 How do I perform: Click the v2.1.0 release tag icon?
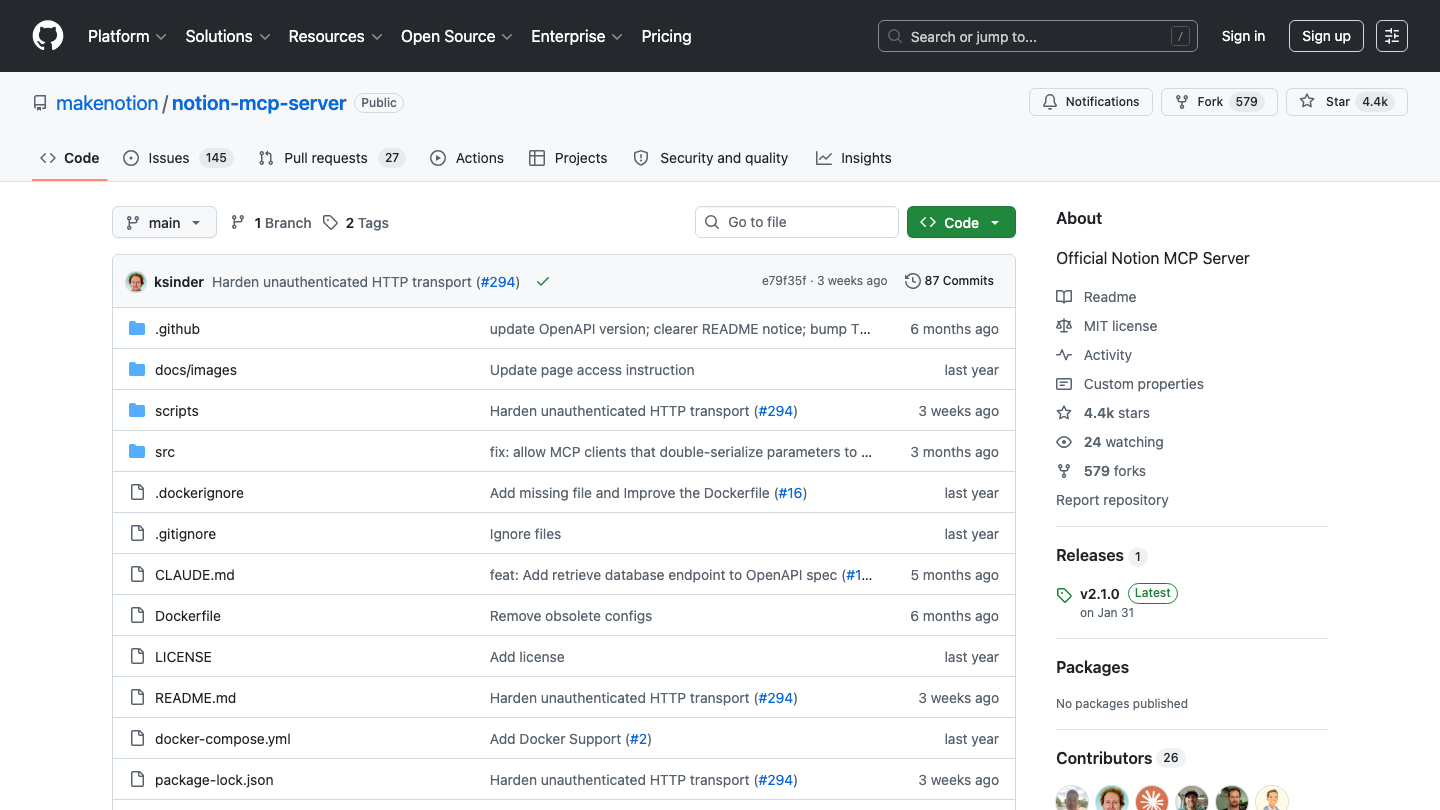(1064, 595)
